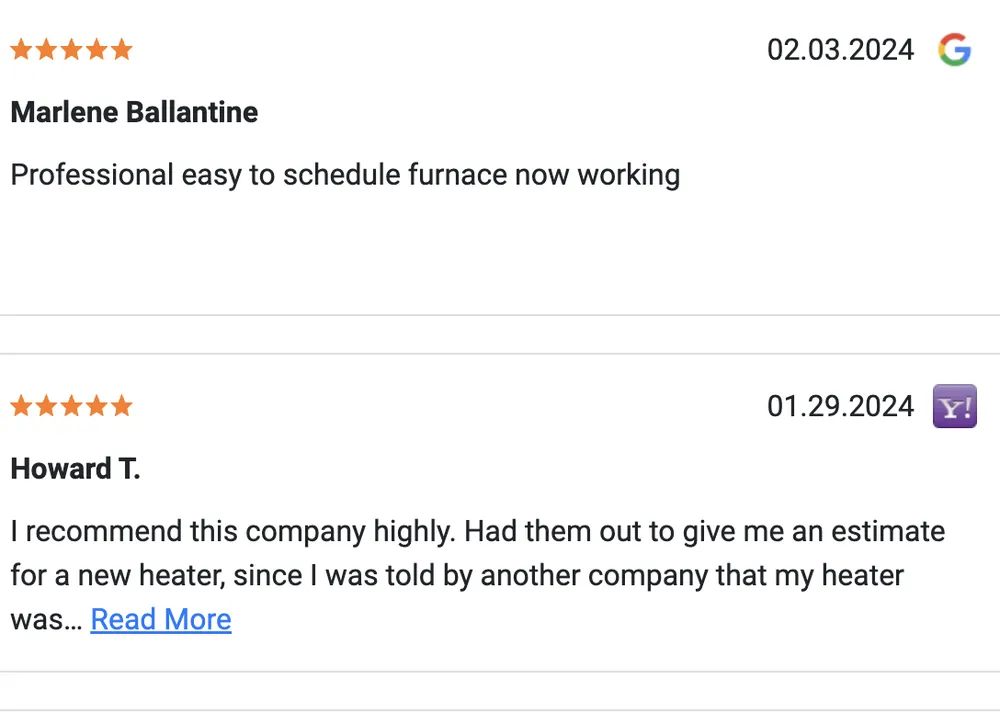Click the 01.29.2024 review date

pos(840,406)
